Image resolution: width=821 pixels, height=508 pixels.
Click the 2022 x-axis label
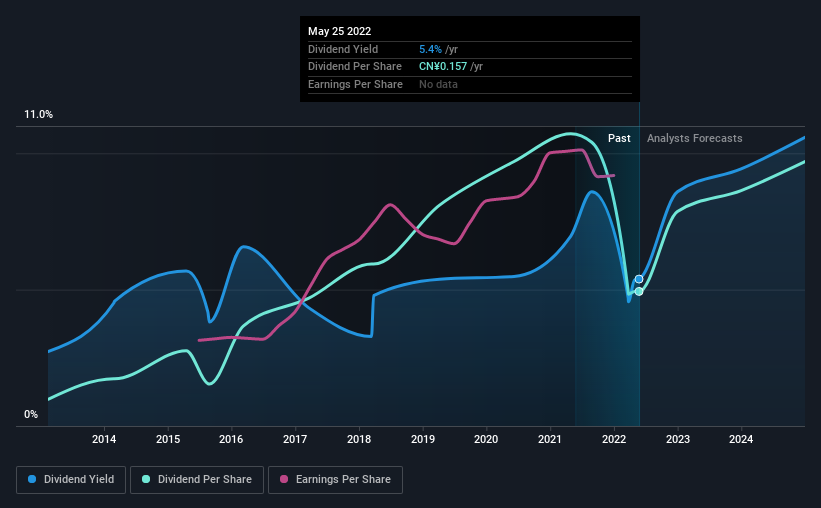[x=614, y=439]
